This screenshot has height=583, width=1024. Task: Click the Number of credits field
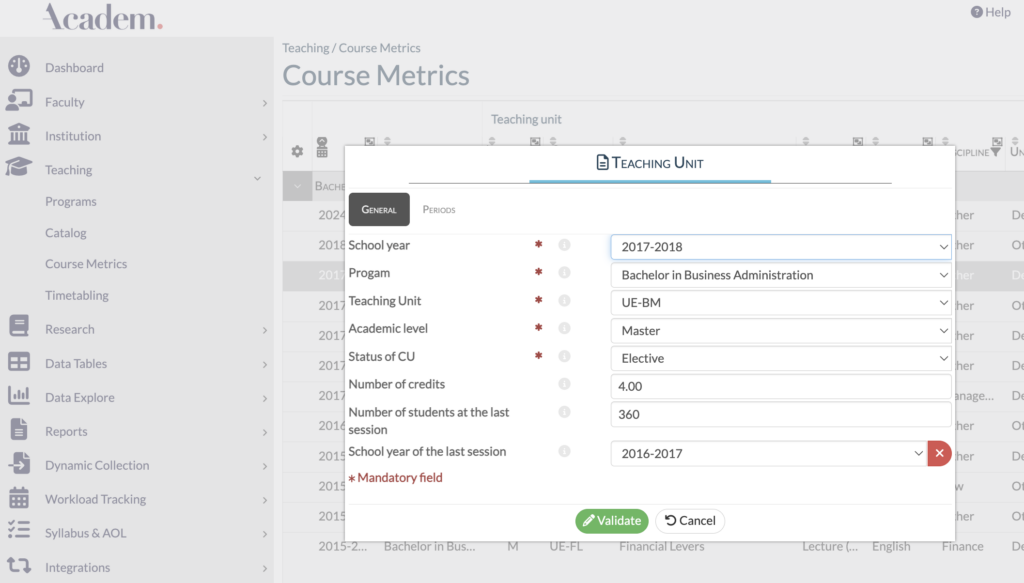coord(780,386)
